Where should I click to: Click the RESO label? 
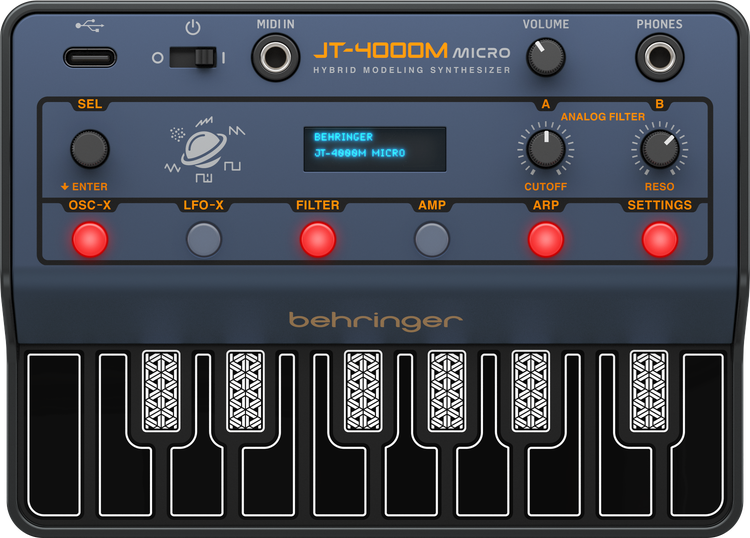point(660,187)
